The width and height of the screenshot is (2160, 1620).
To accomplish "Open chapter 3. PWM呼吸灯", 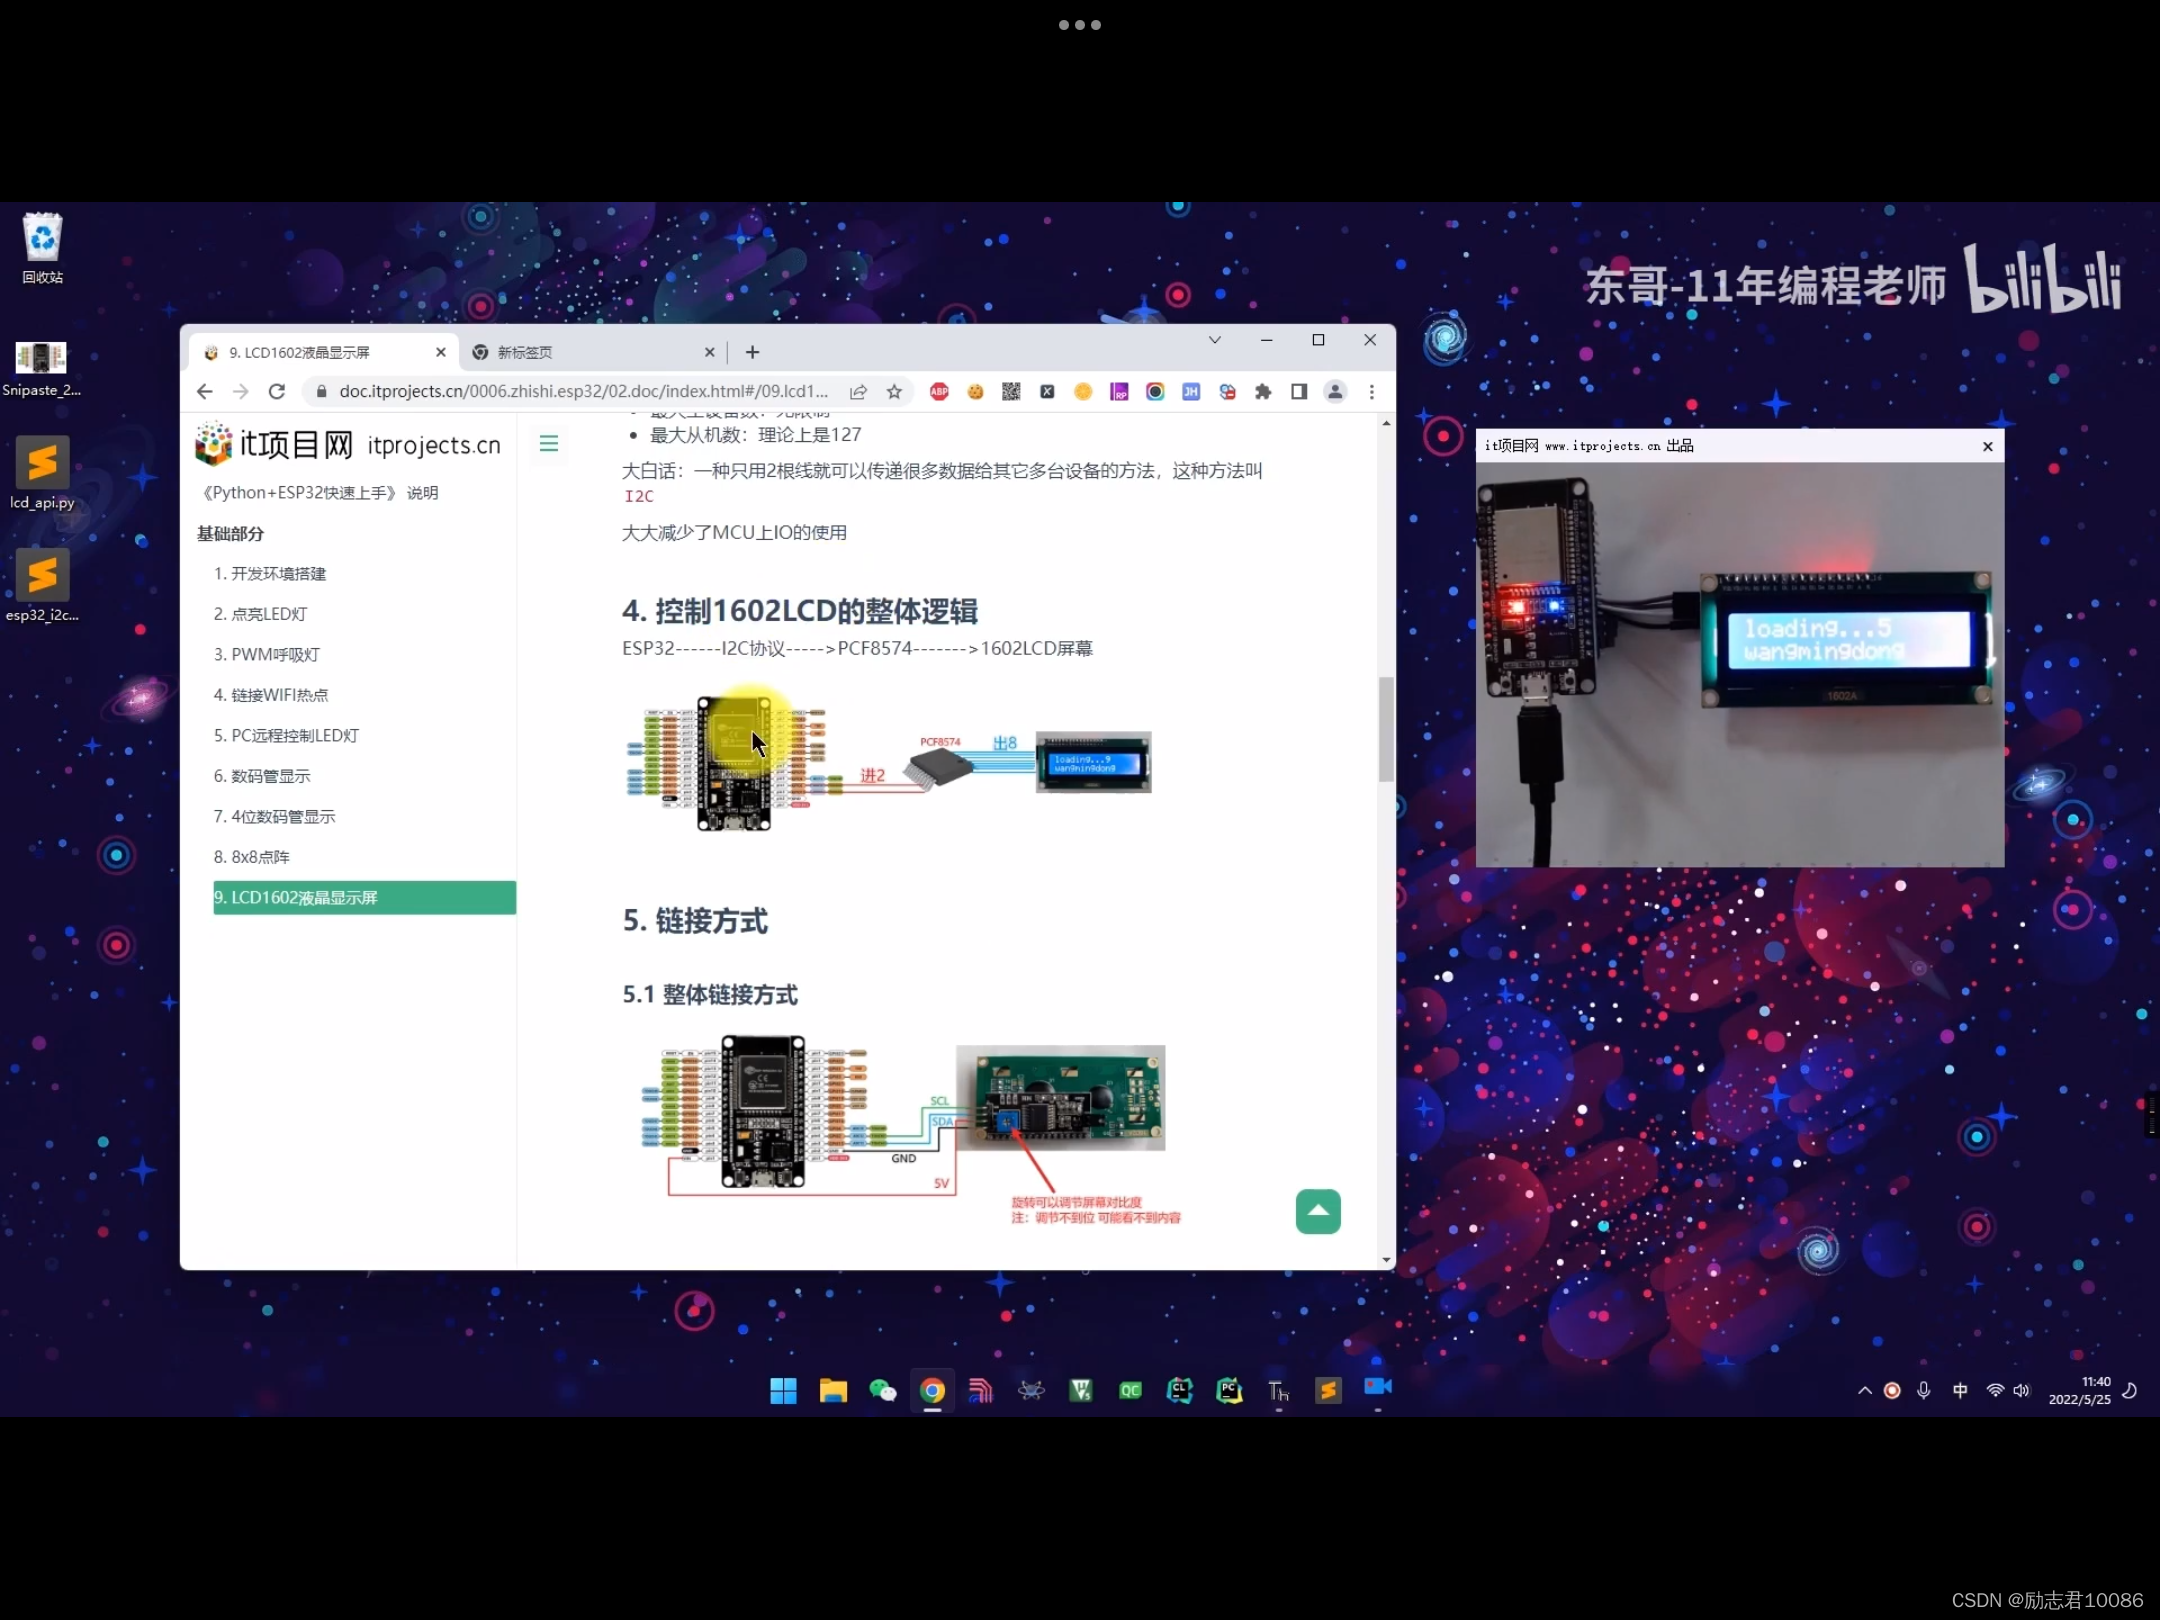I will (266, 655).
